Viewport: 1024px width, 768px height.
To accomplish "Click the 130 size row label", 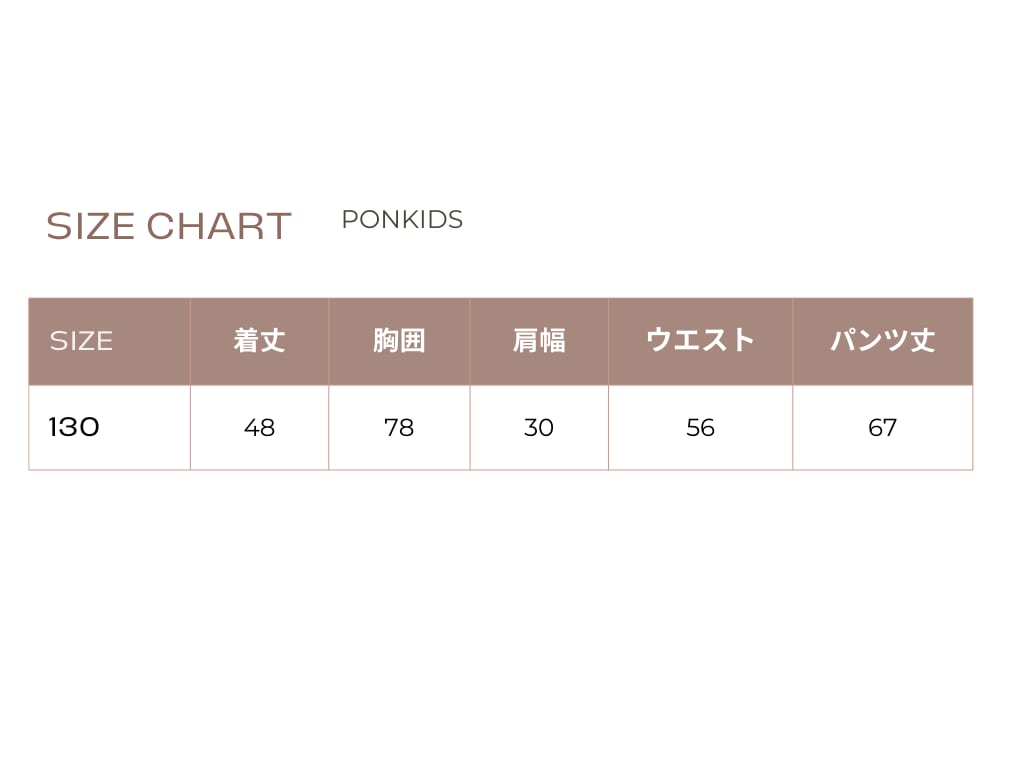I will click(74, 427).
